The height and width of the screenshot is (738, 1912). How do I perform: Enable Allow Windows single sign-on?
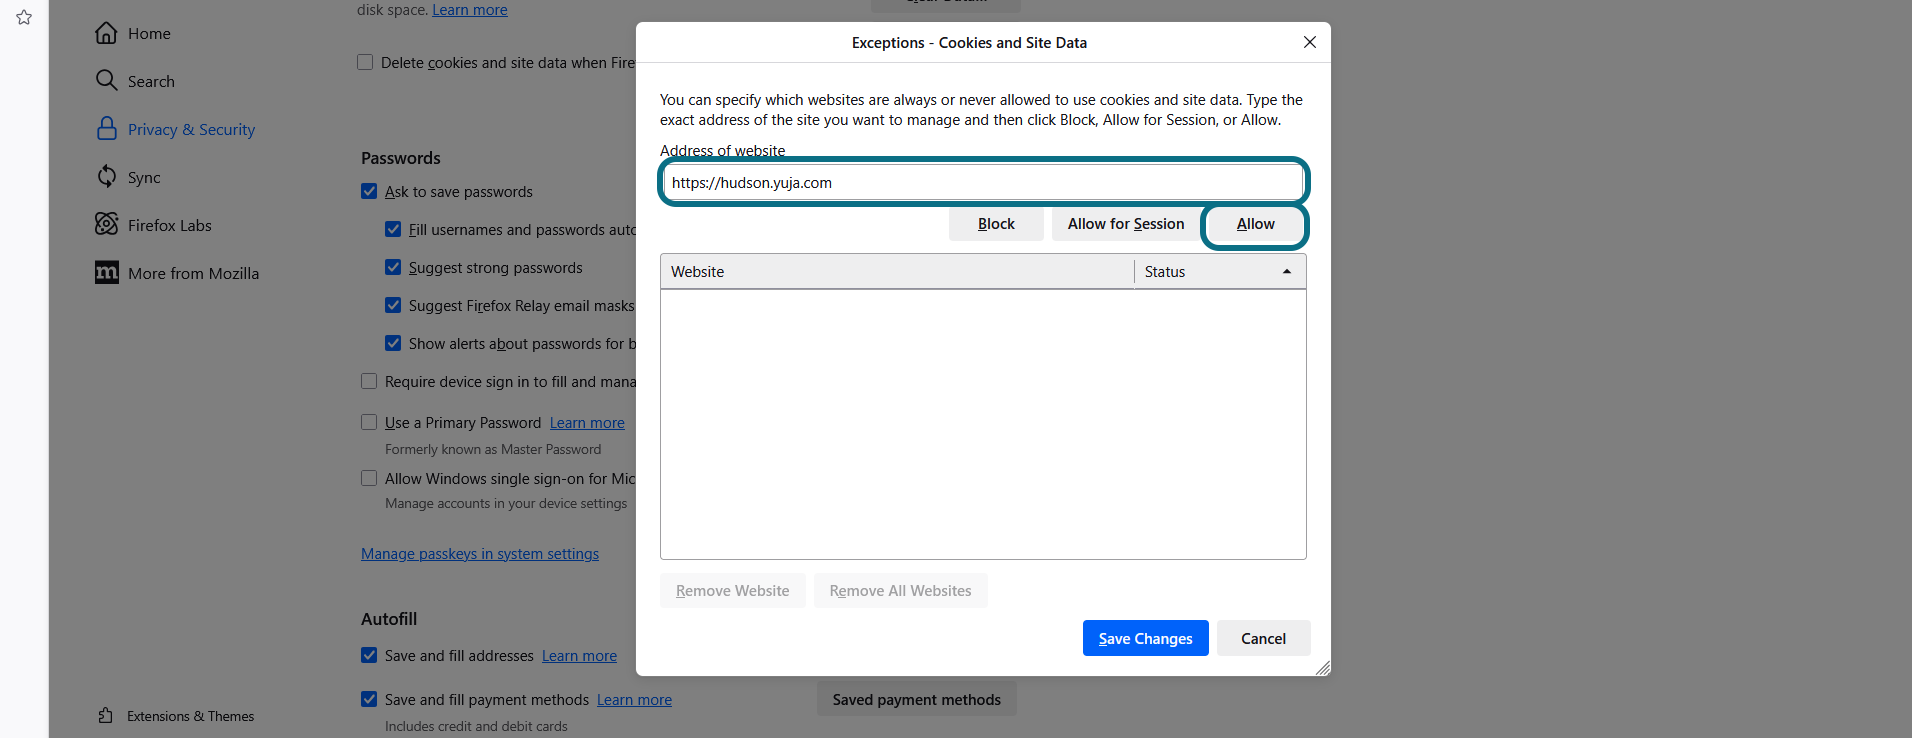369,478
